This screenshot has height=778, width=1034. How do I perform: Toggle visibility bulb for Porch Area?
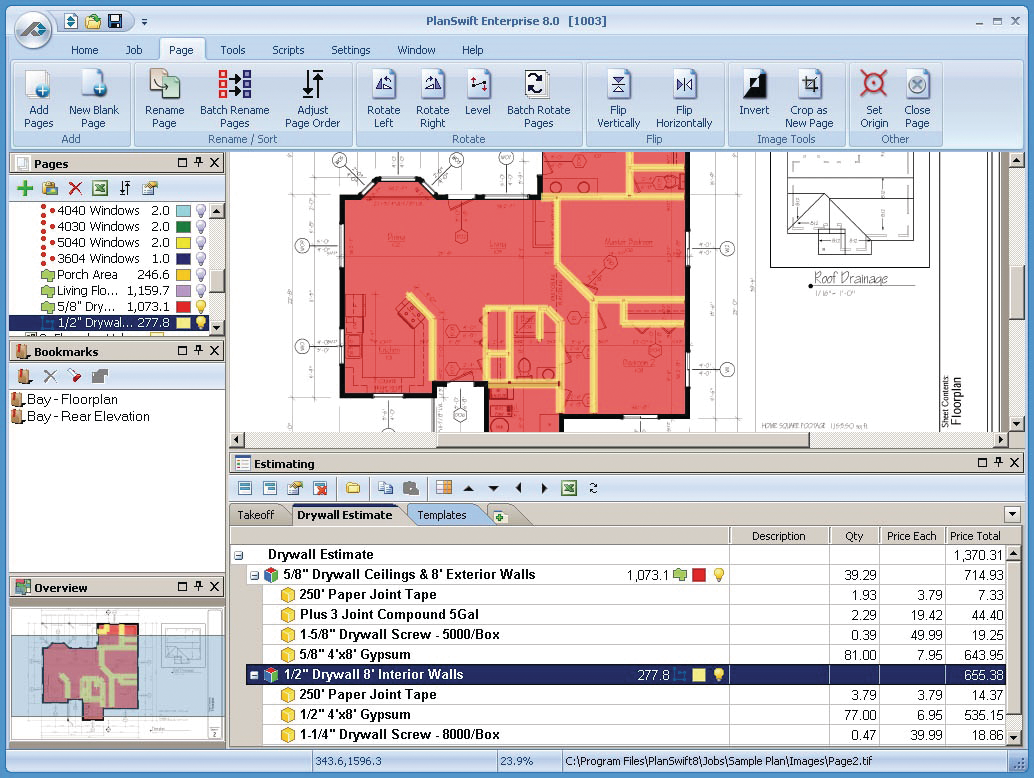[201, 275]
